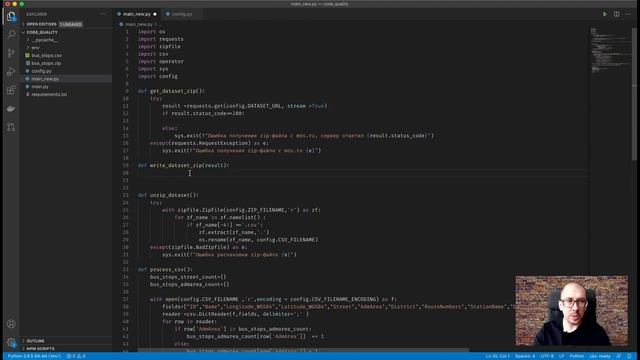The image size is (640, 360).
Task: Open Source Control view in activity bar
Action: click(x=11, y=53)
